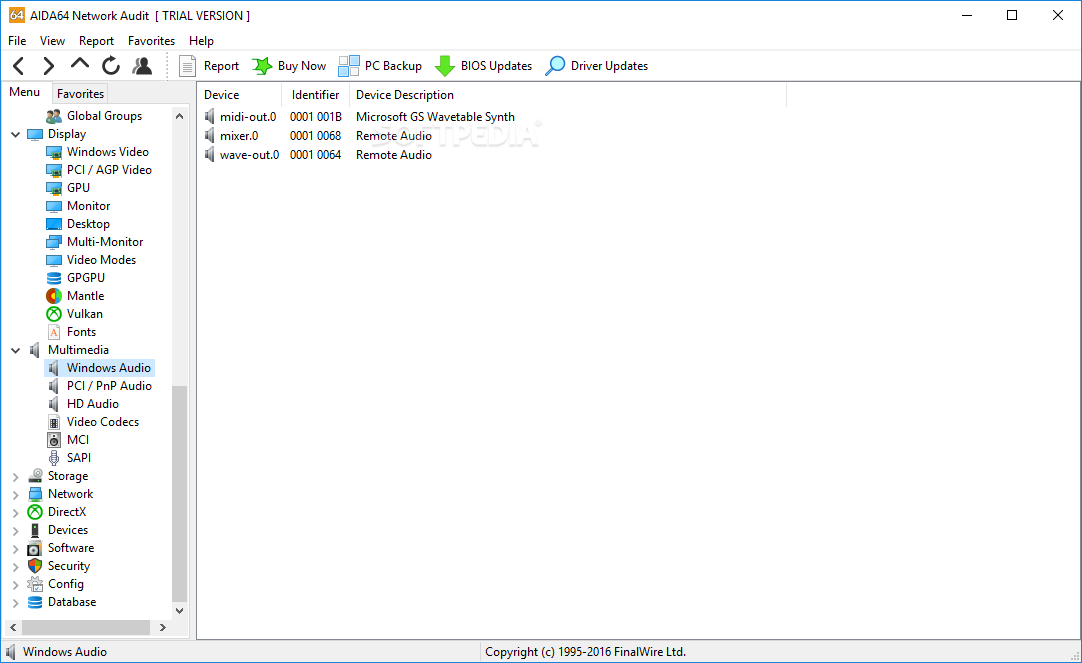The width and height of the screenshot is (1082, 663).
Task: Expand the Config tree node
Action: tap(15, 584)
